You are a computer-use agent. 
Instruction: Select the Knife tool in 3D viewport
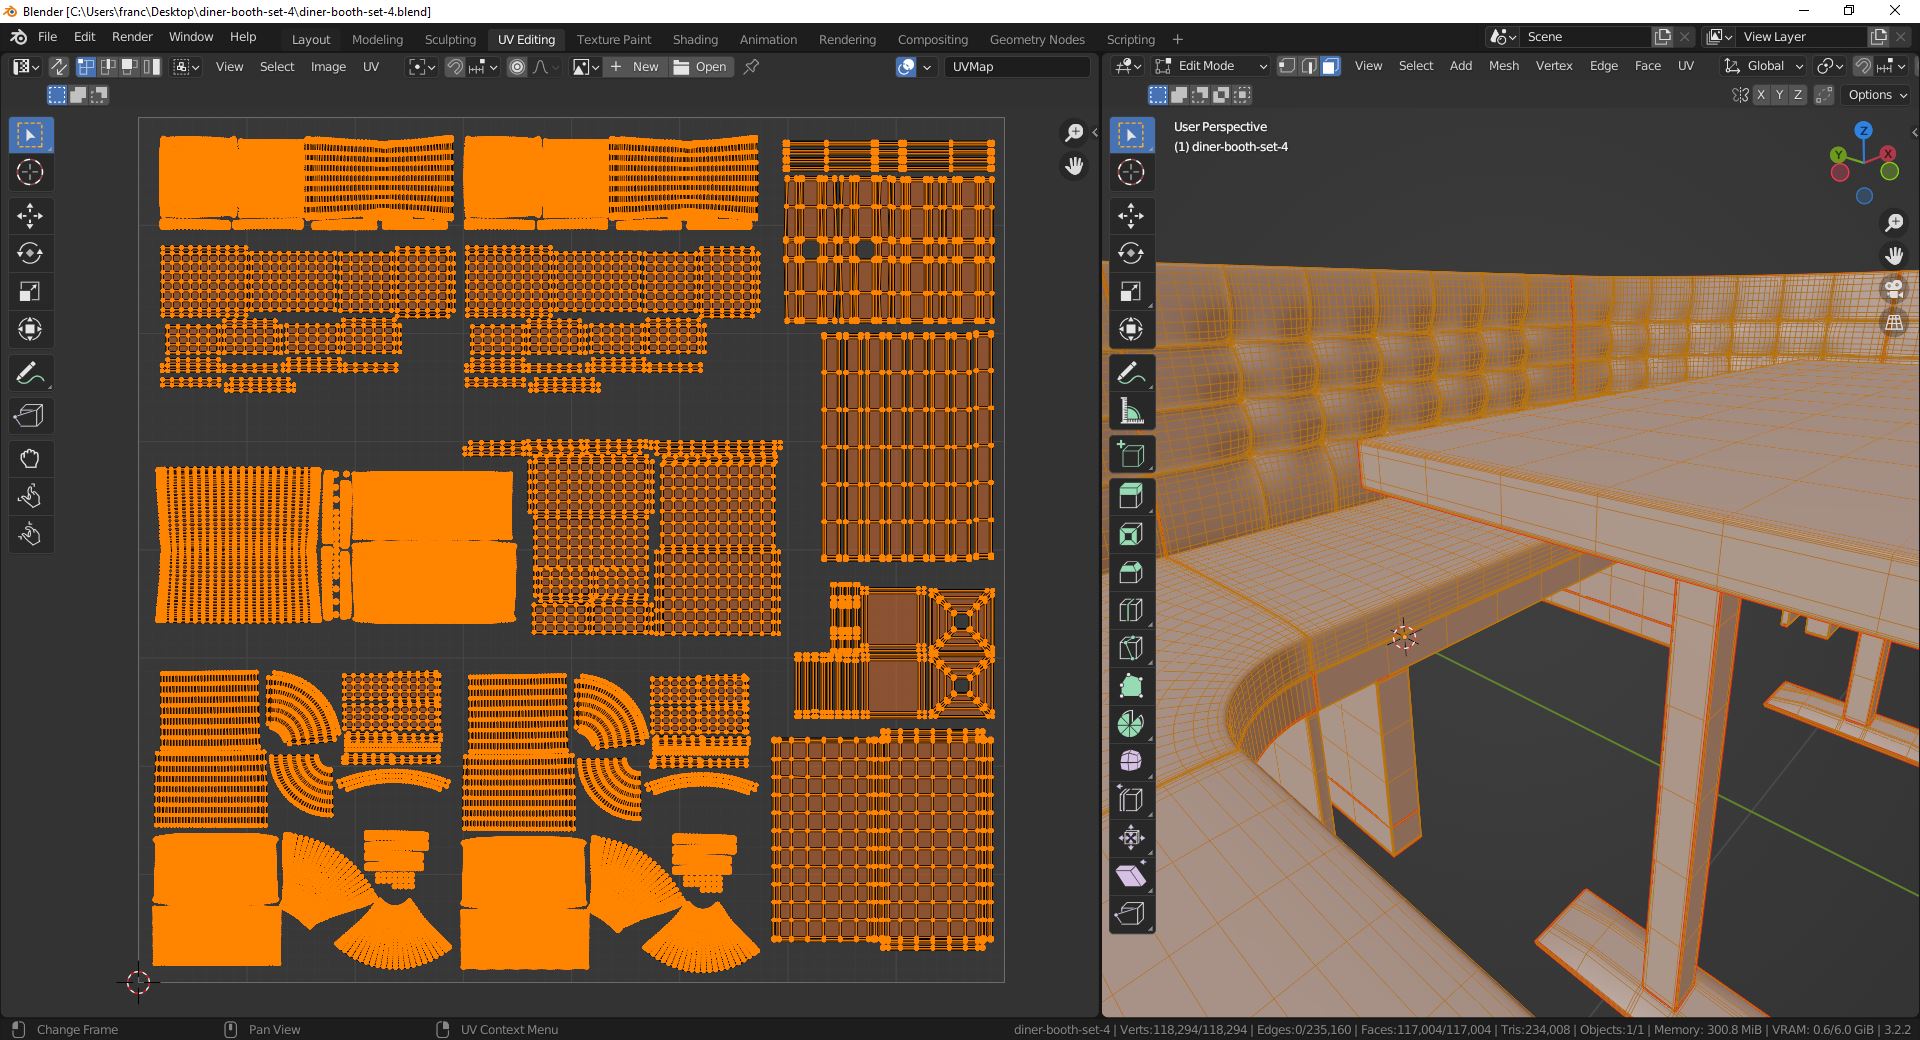point(1131,648)
